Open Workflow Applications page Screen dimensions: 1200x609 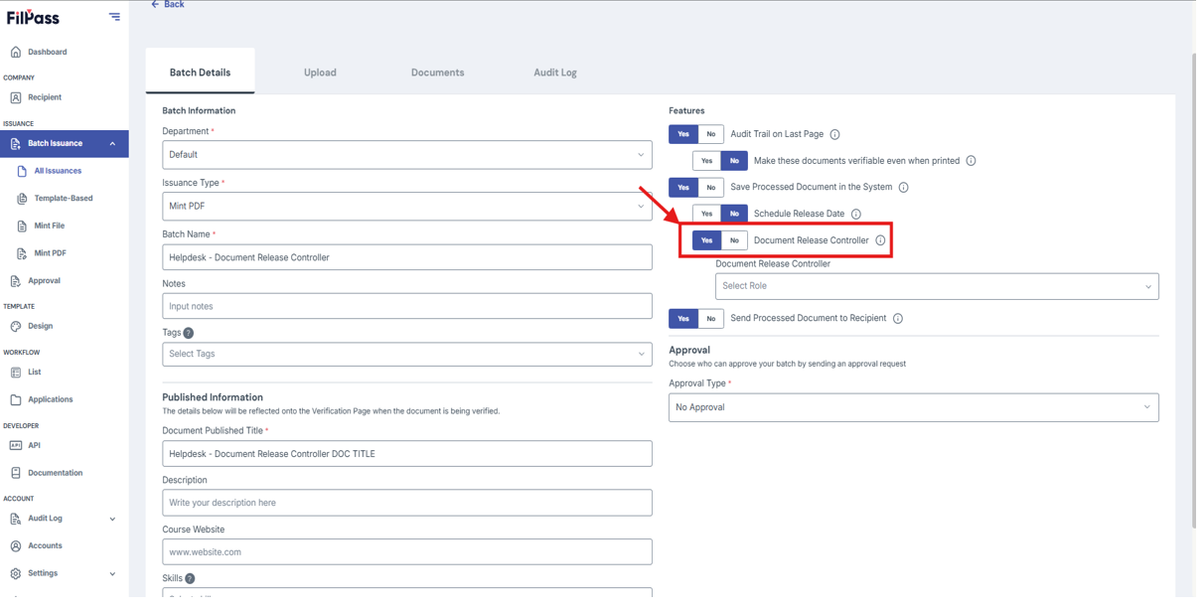(x=42, y=400)
